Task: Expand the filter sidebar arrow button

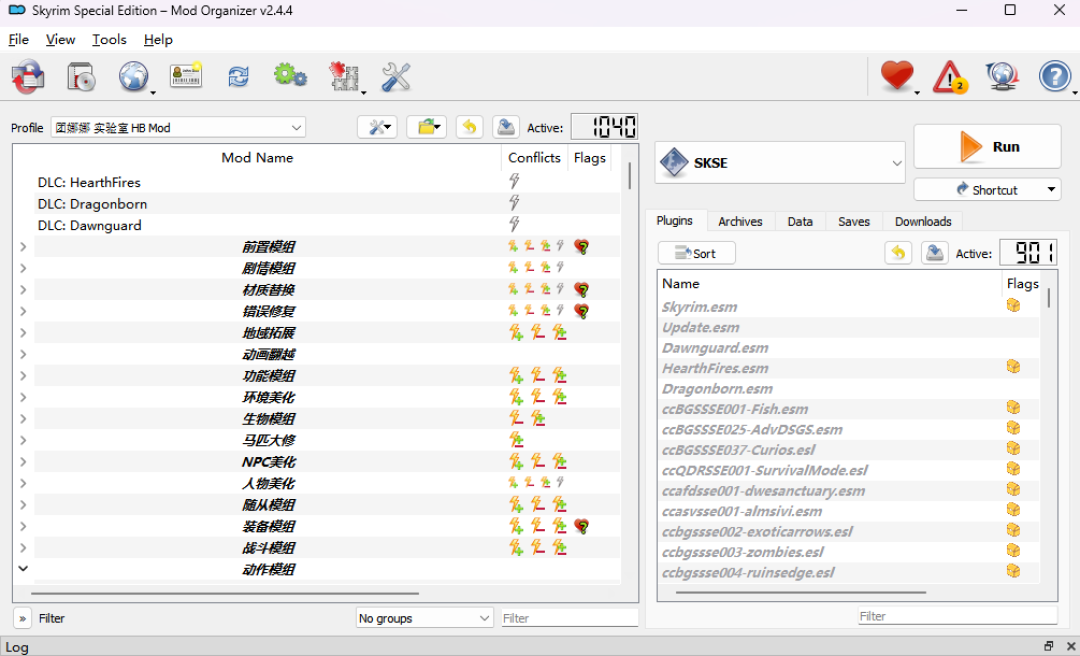Action: [x=22, y=618]
